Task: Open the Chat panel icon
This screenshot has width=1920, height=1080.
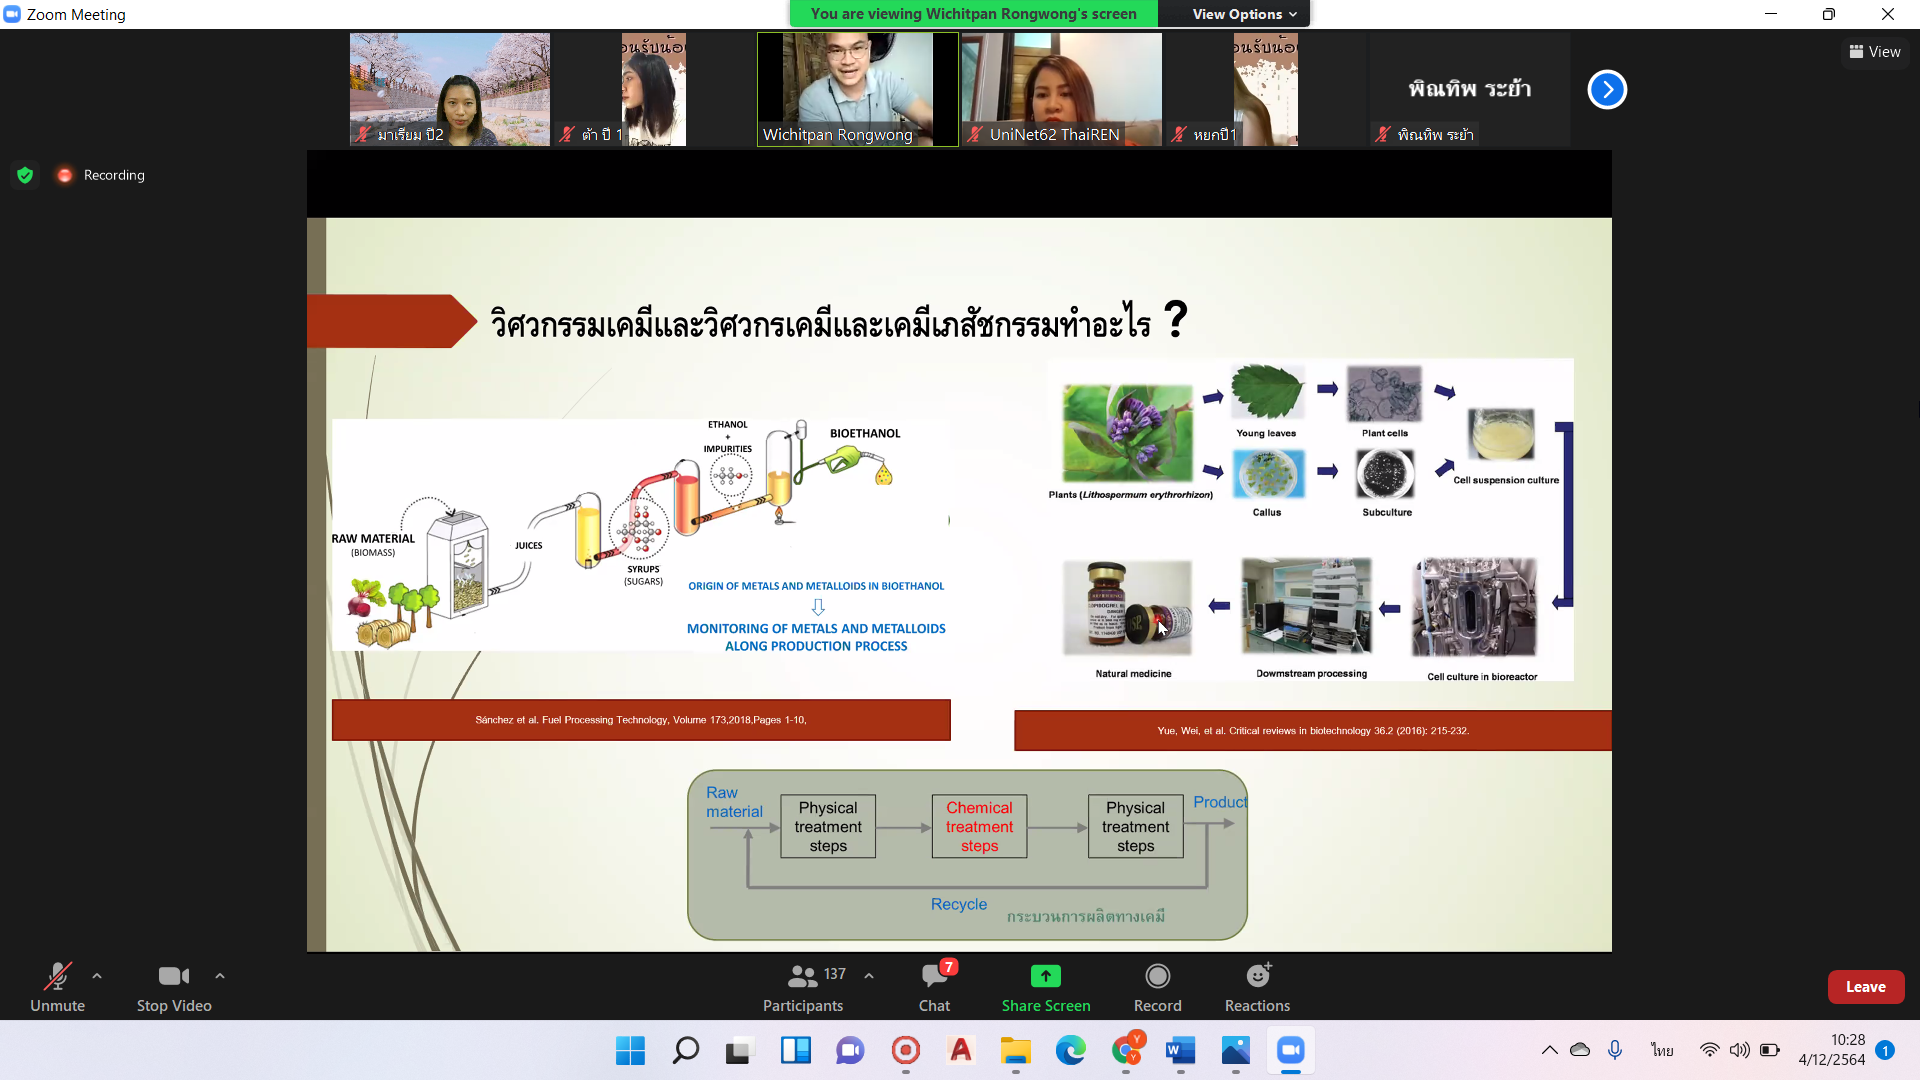Action: 934,976
